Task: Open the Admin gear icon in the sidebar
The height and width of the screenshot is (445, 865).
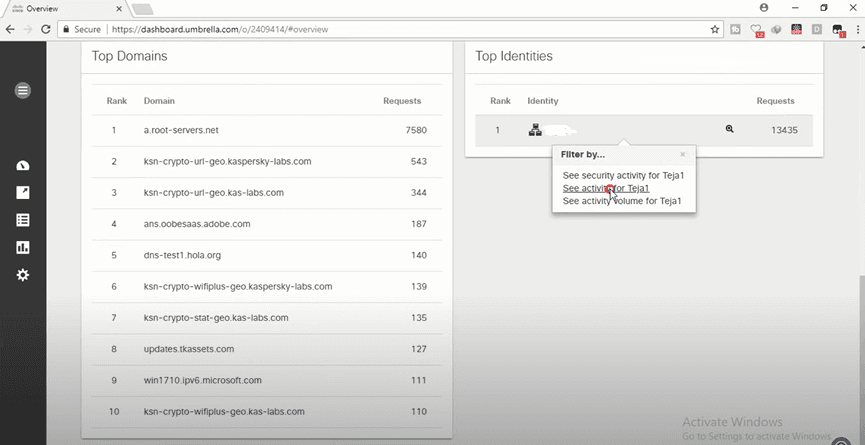Action: [23, 275]
